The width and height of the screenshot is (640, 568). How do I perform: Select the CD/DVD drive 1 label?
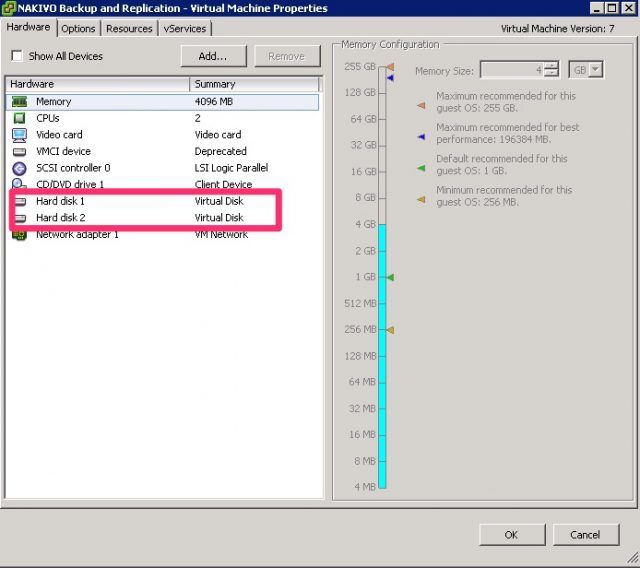pyautogui.click(x=70, y=184)
